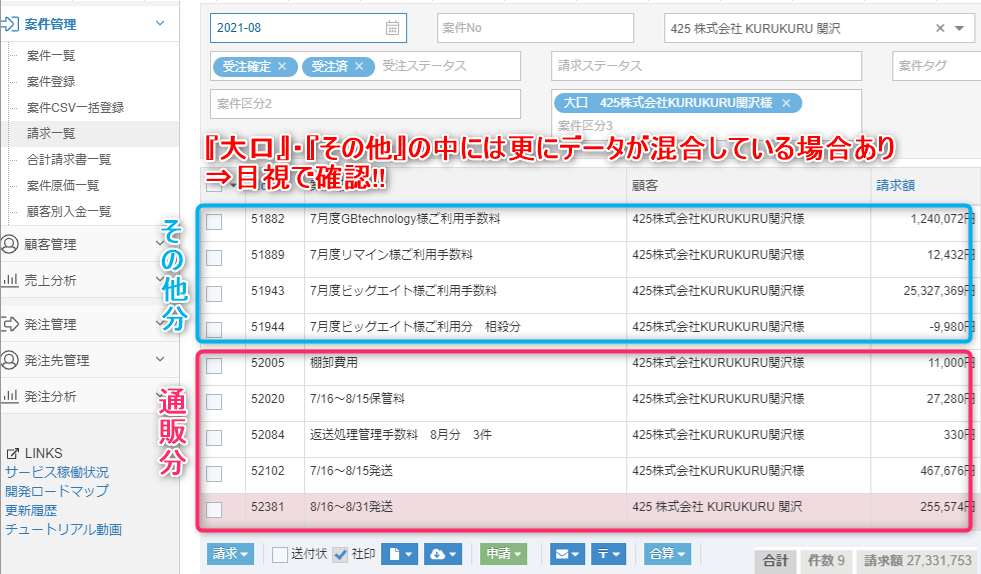Click the 発注分析 bar chart icon
The width and height of the screenshot is (981, 574).
point(10,396)
